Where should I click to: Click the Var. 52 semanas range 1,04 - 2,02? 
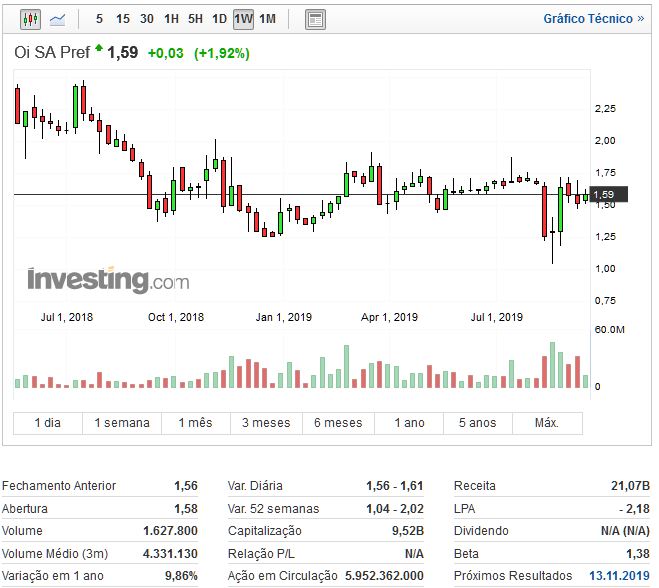point(395,509)
